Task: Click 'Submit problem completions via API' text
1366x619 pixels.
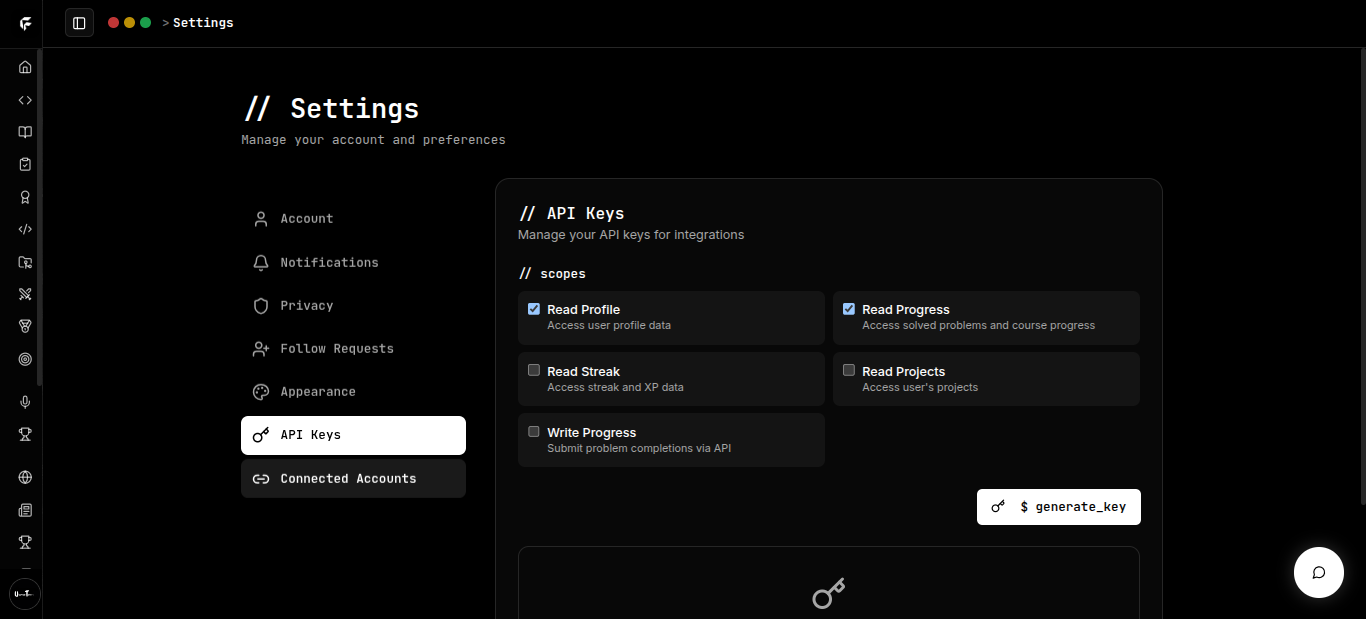Action: [x=639, y=448]
